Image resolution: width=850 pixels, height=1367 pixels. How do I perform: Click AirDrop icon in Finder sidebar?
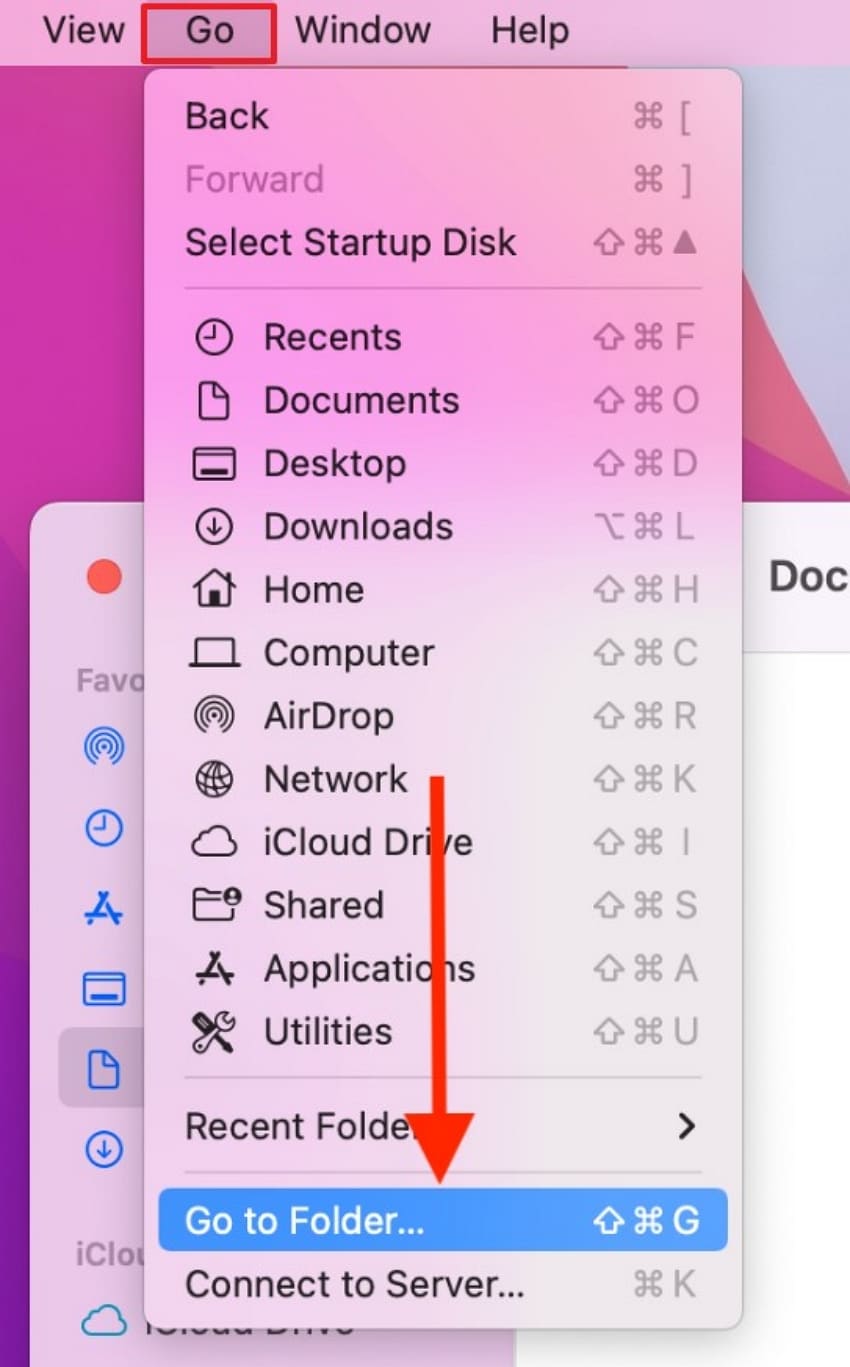point(104,746)
